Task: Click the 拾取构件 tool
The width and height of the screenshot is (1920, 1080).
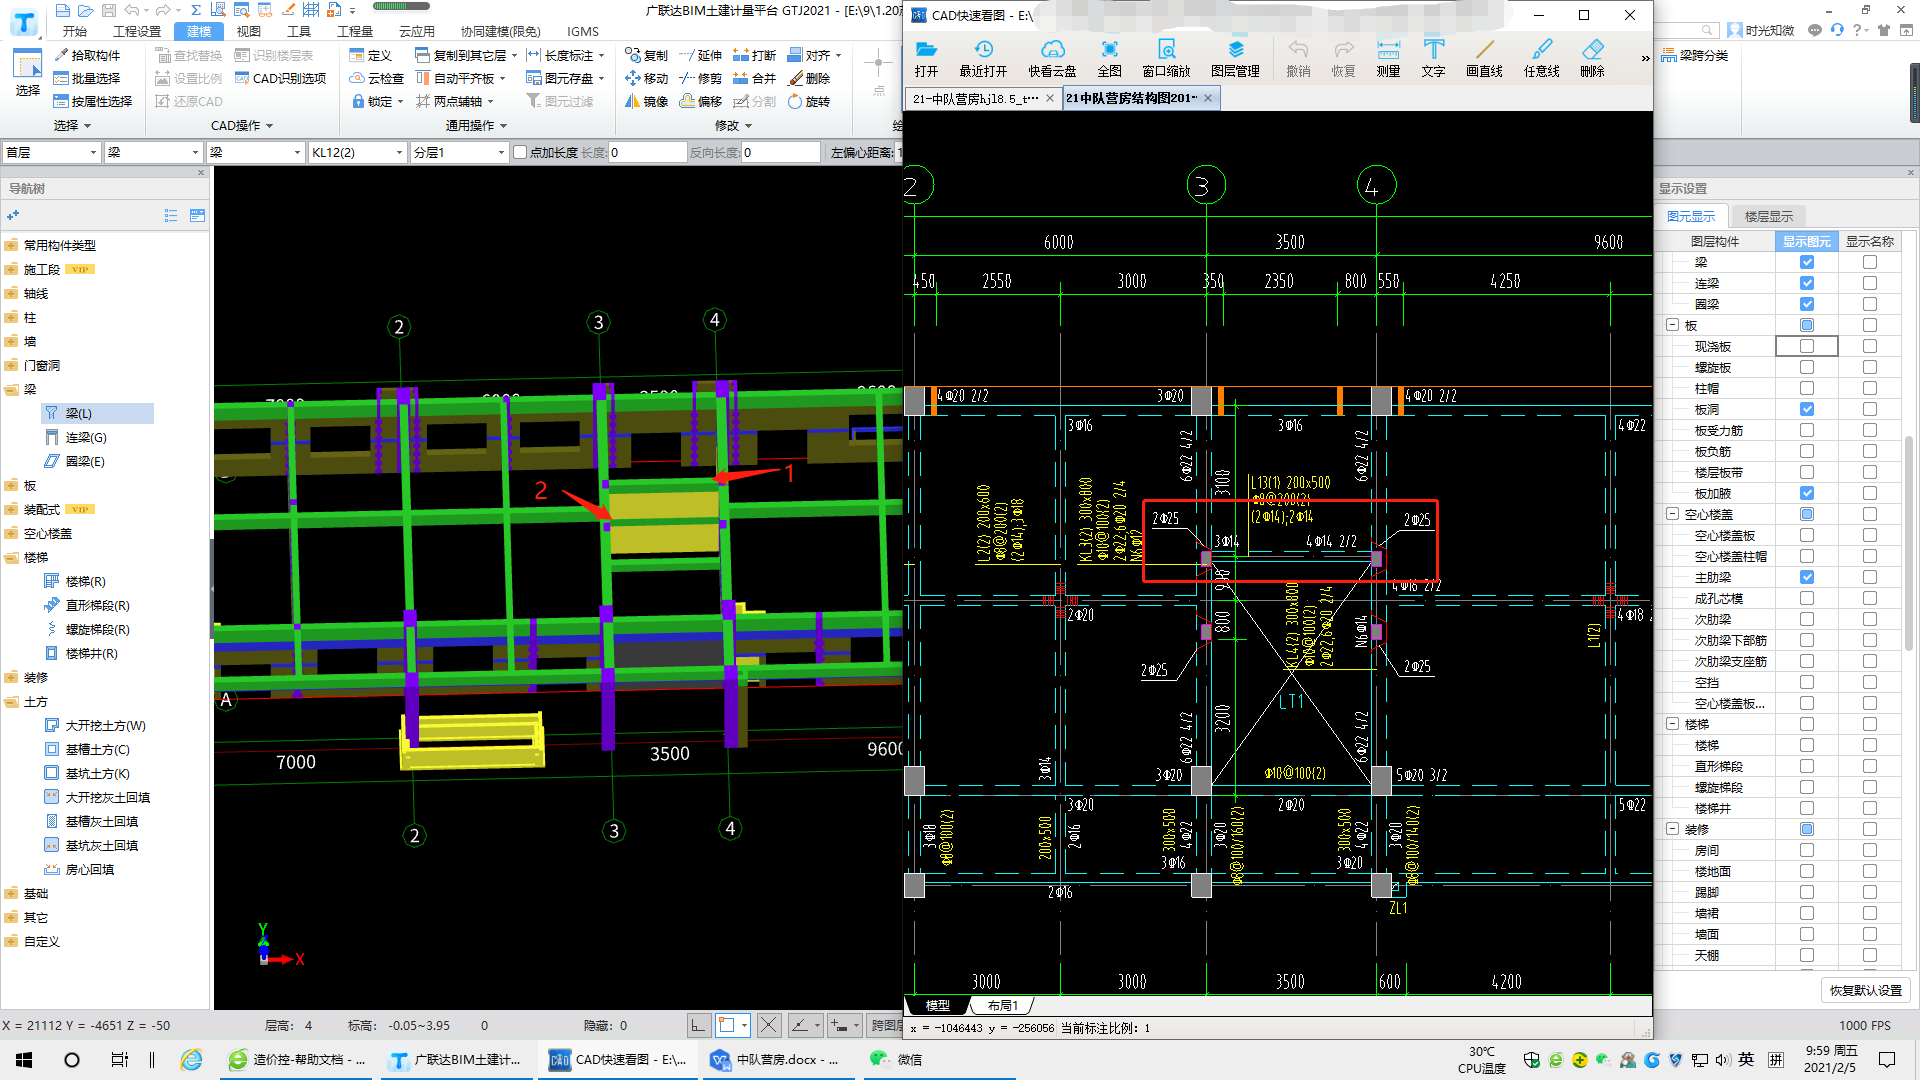Action: coord(87,55)
